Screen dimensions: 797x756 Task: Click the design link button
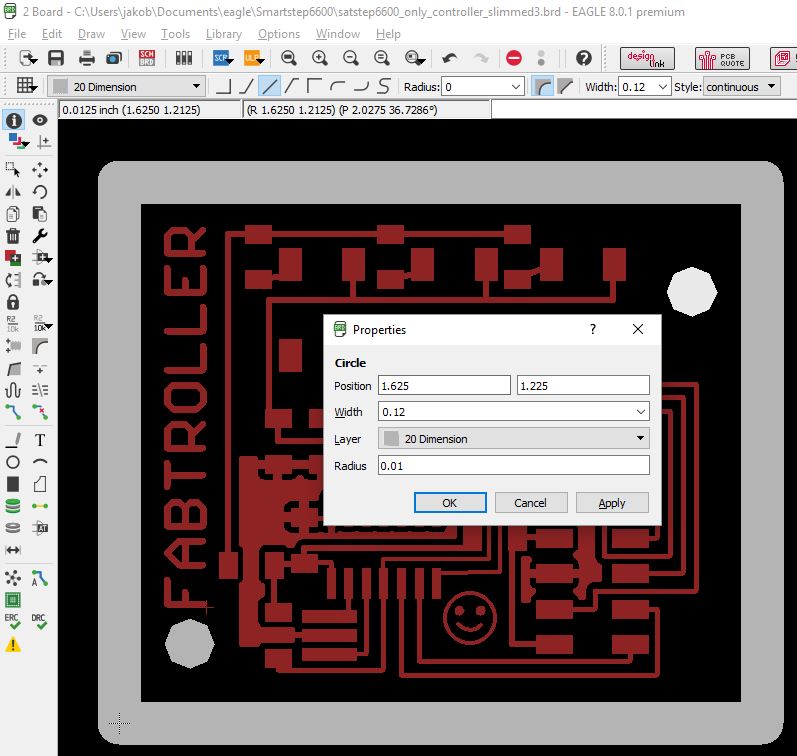coord(647,58)
